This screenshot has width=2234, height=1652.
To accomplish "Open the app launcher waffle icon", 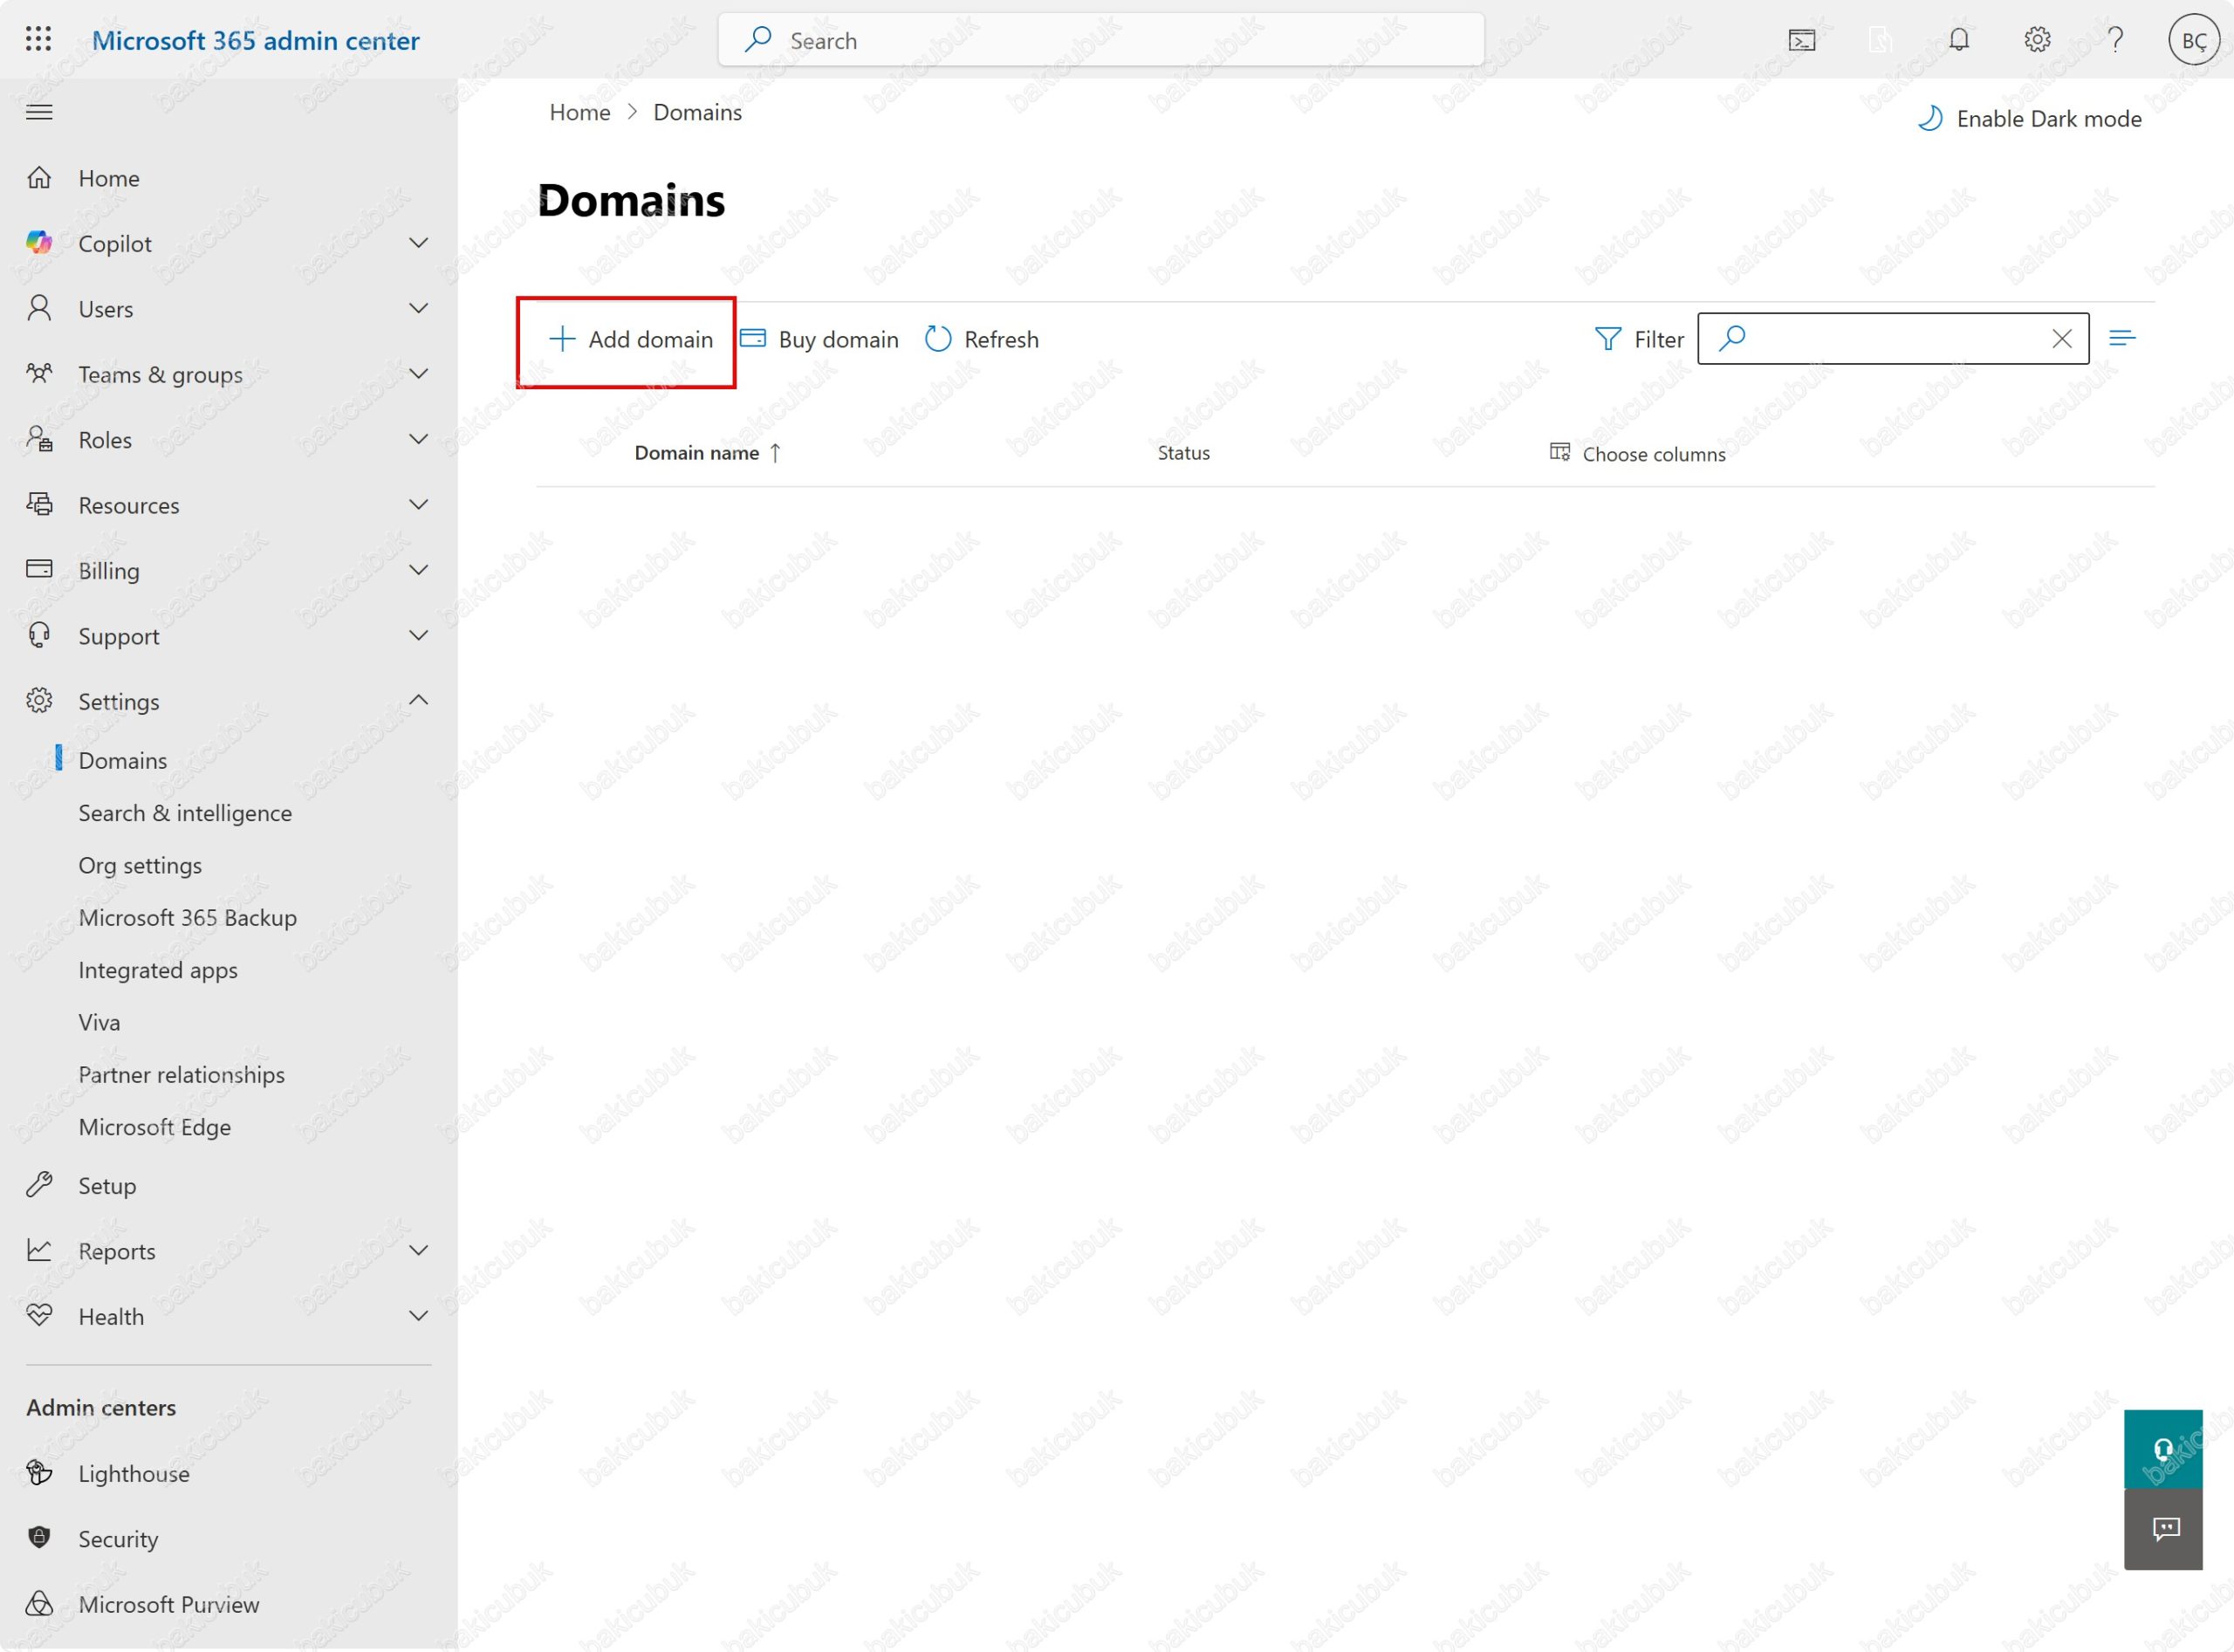I will click(x=38, y=40).
